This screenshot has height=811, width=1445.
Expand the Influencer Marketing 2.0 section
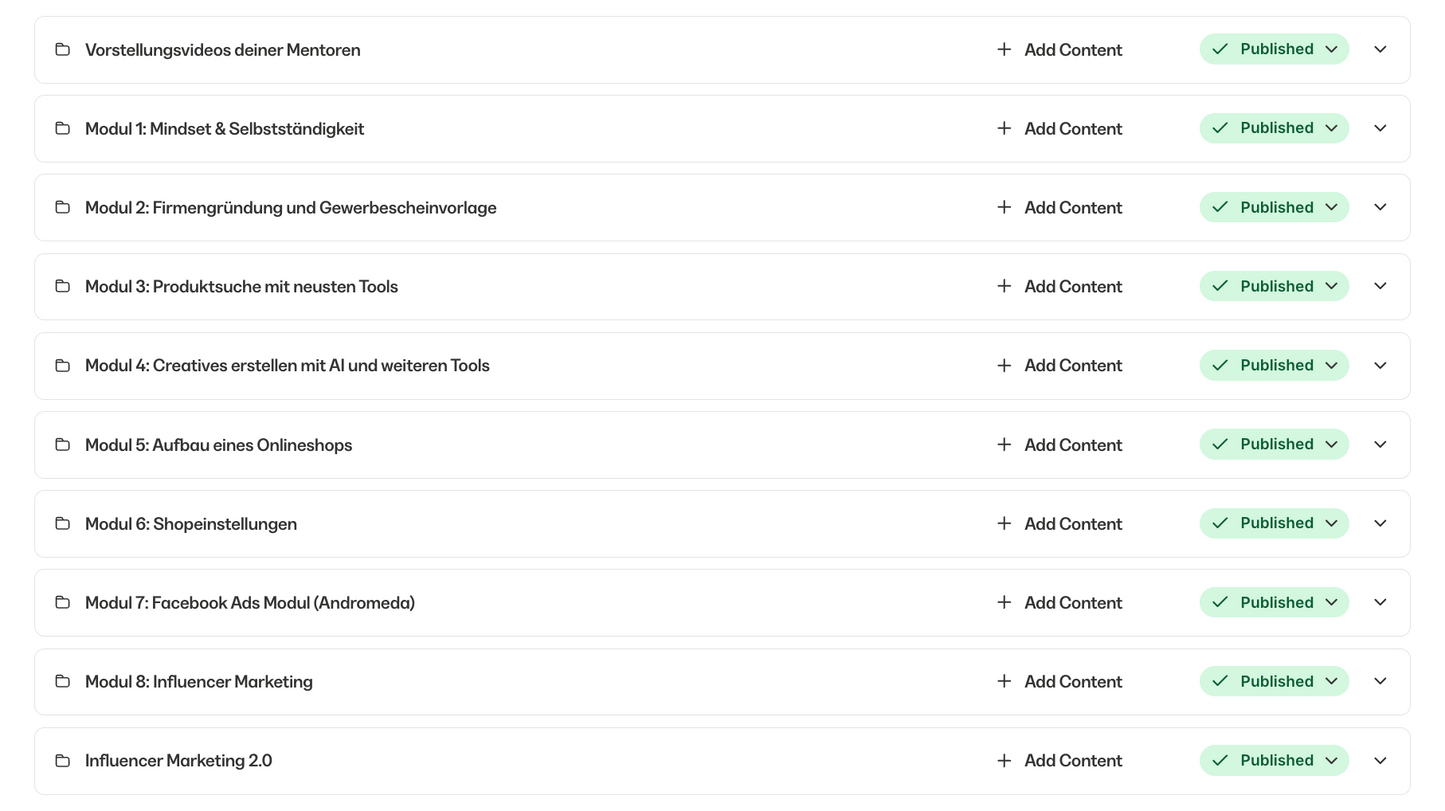(x=1380, y=760)
